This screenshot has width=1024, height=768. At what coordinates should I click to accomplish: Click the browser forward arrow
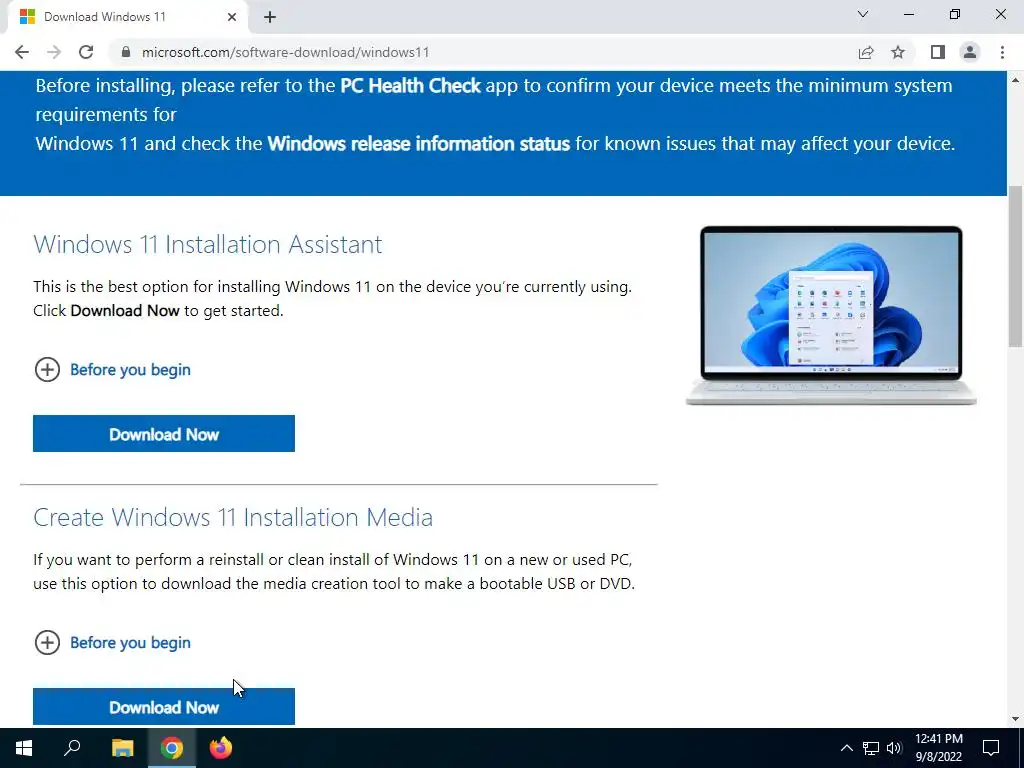(x=54, y=52)
